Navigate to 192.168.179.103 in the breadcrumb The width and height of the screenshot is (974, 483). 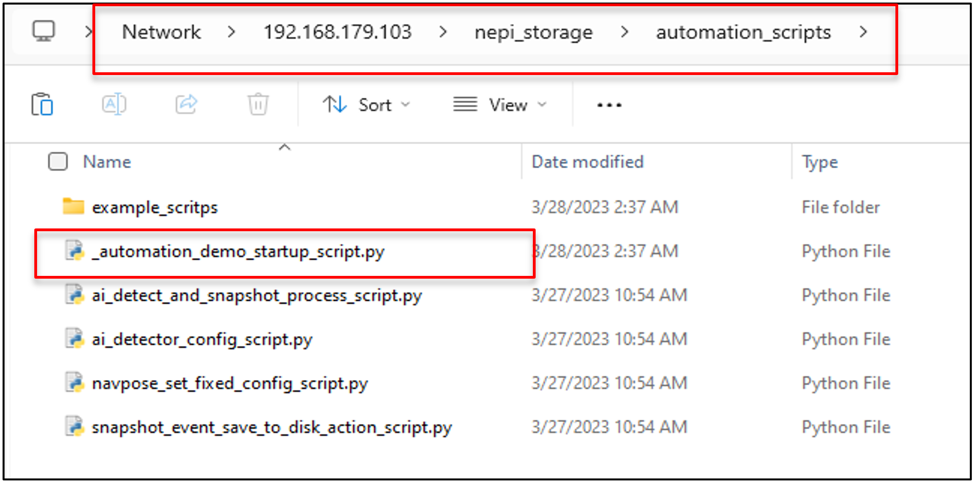(x=337, y=32)
